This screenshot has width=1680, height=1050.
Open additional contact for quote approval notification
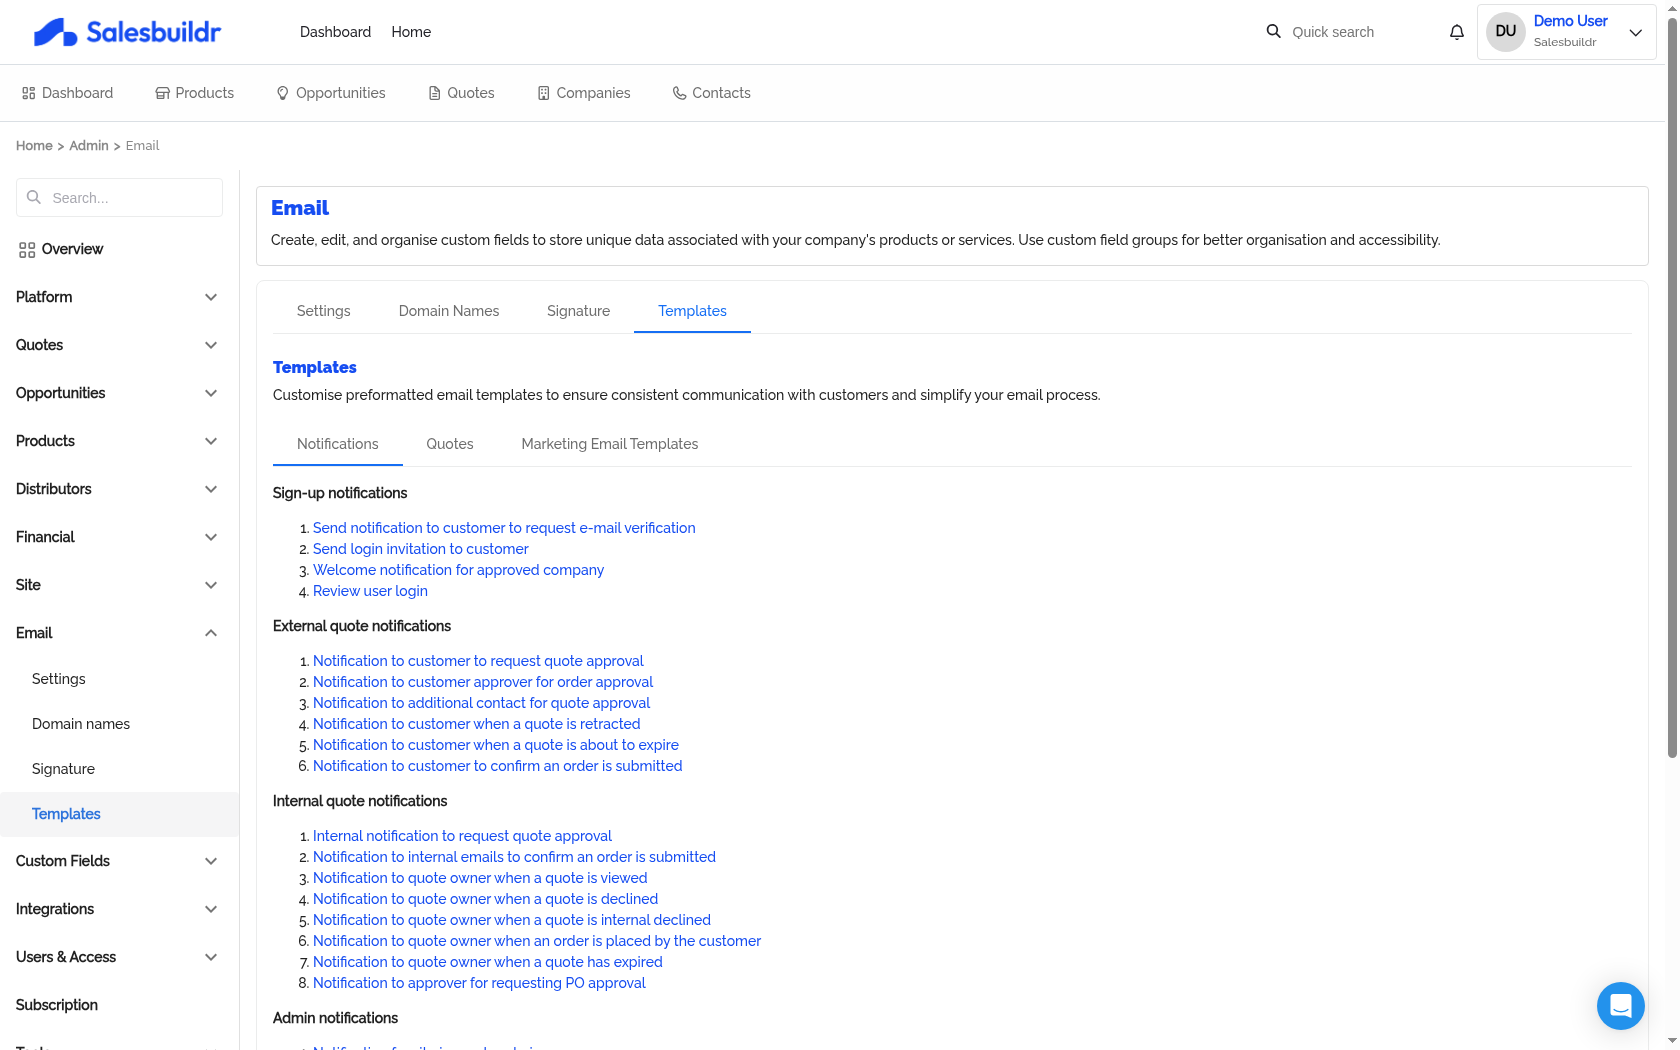point(481,703)
